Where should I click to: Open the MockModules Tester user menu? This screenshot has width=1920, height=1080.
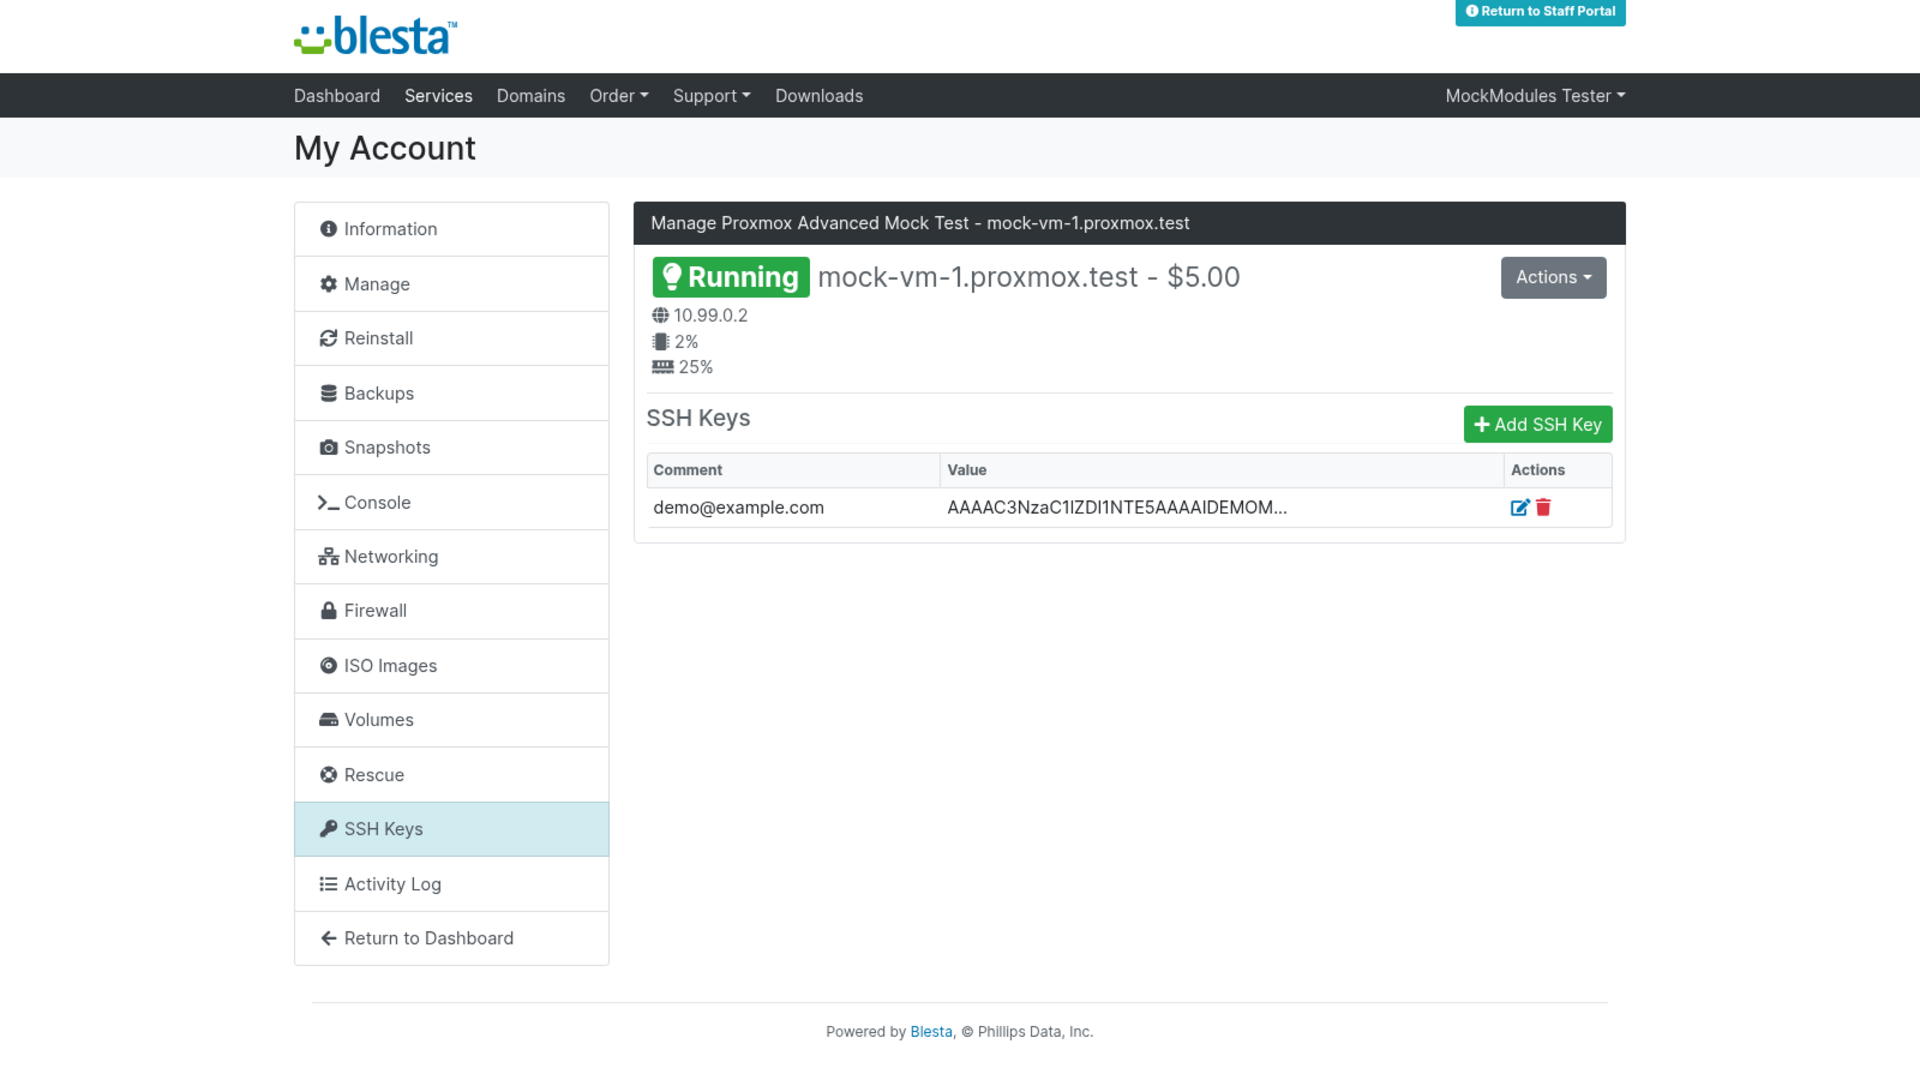[x=1535, y=96]
